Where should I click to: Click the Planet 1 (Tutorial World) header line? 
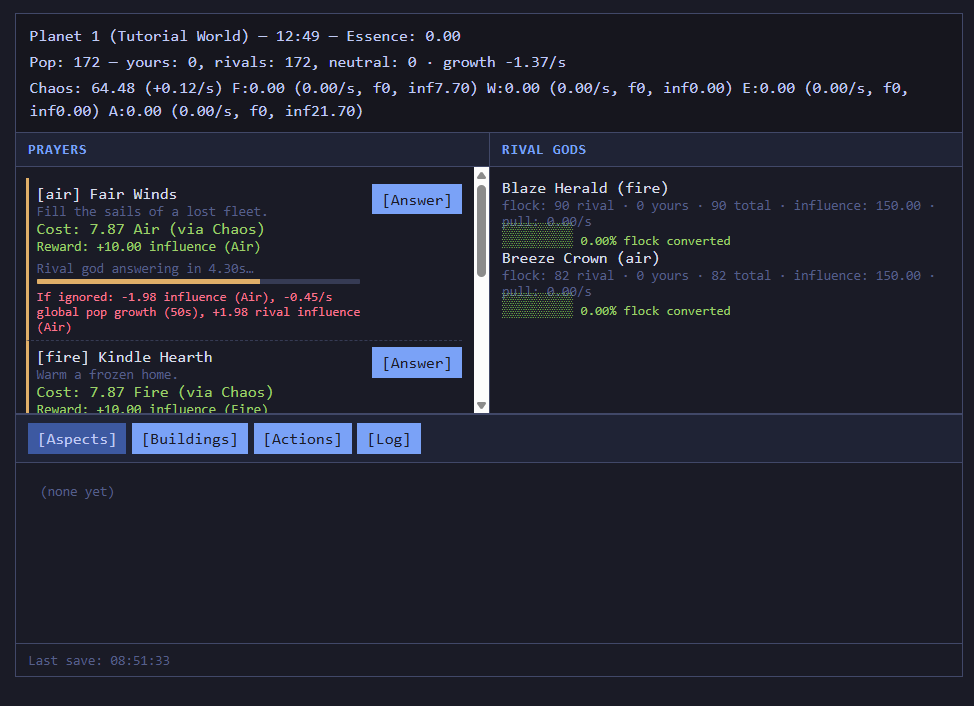(245, 36)
